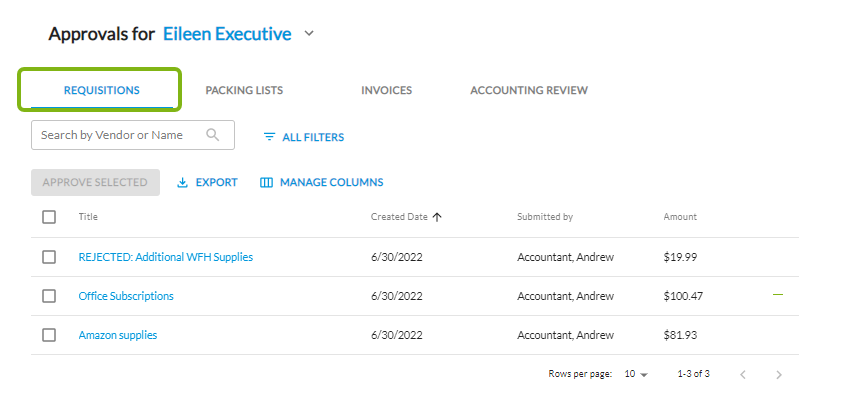Expand the Eileen Executive approver dropdown

click(x=309, y=34)
